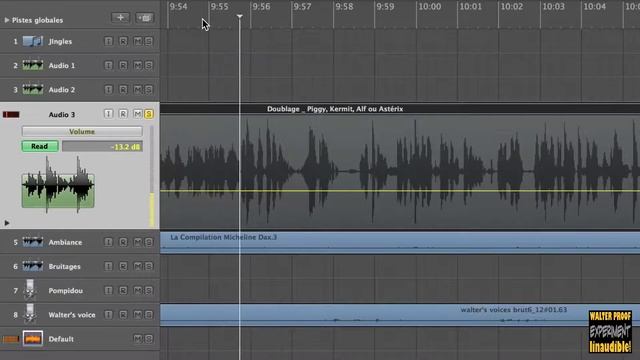Click the Audio 3 waveform thumbnail

(58, 184)
